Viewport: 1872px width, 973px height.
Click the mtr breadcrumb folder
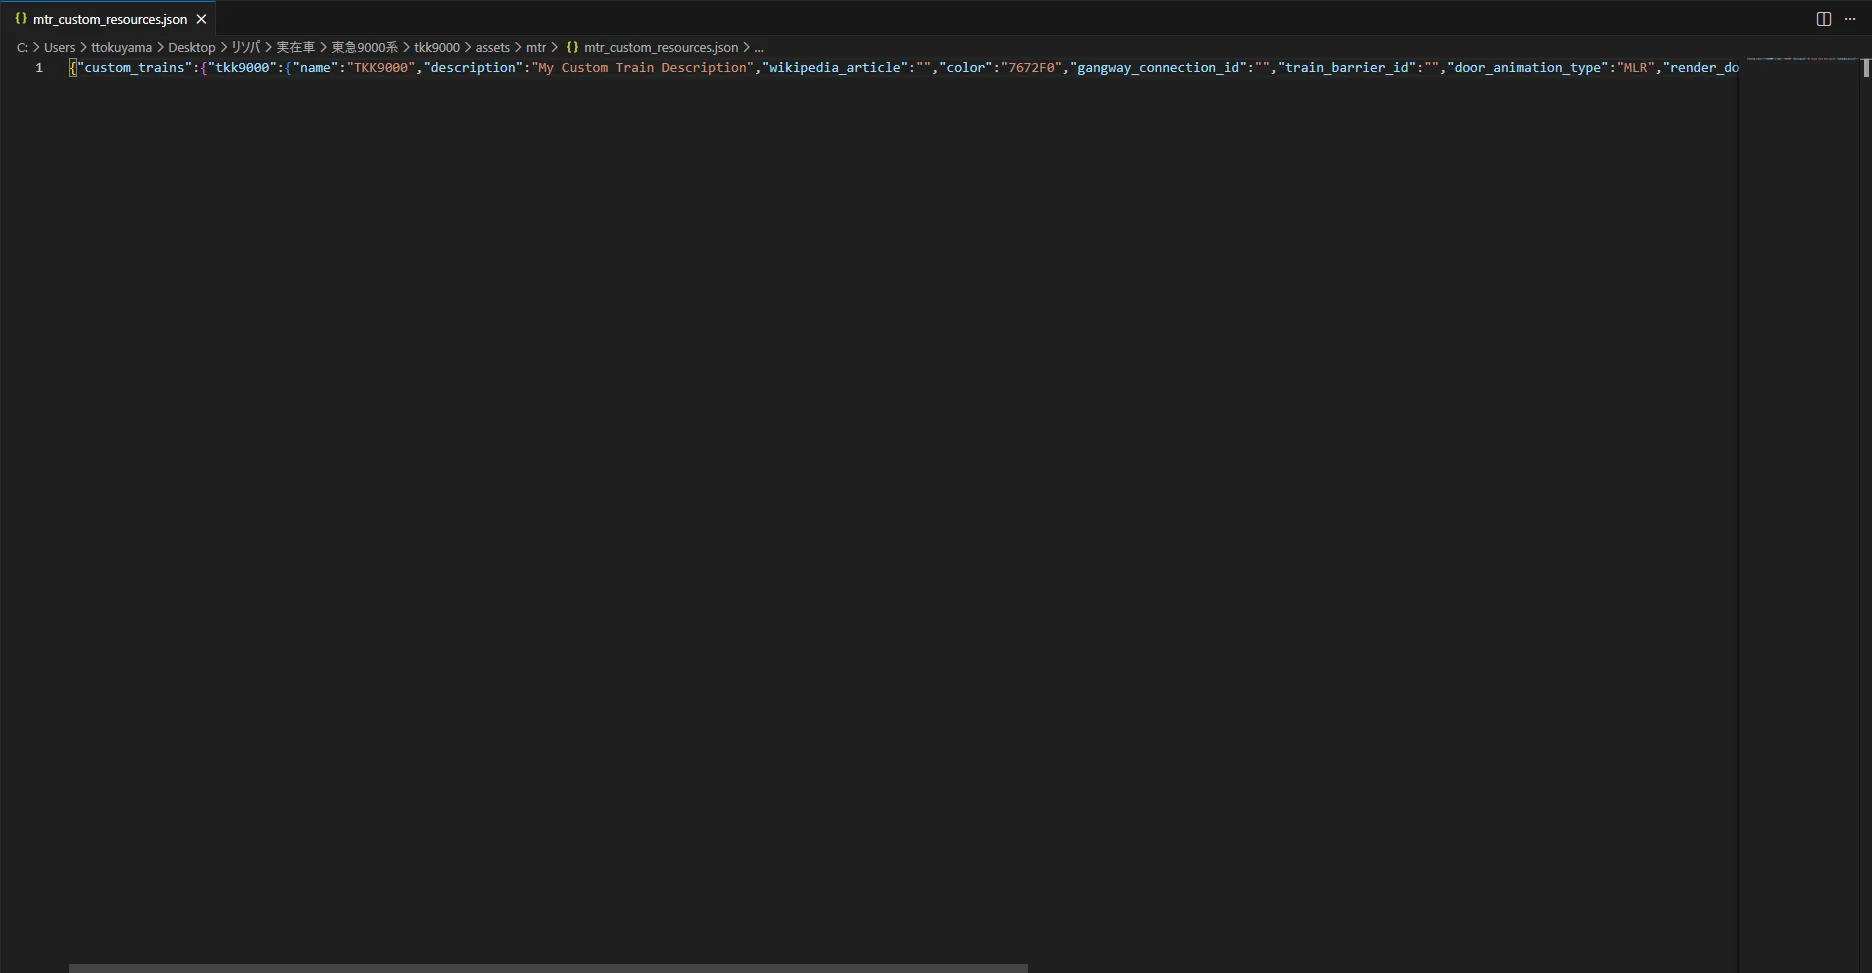click(536, 47)
